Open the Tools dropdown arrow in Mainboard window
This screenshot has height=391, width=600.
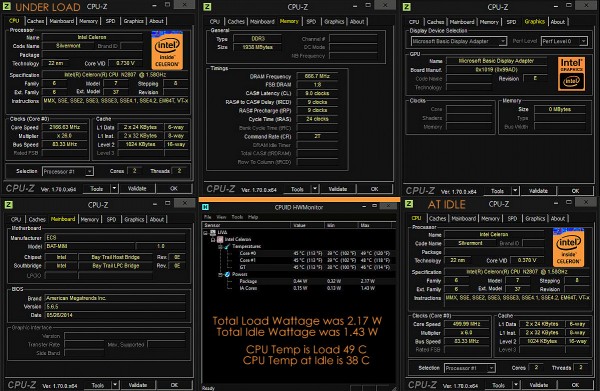click(115, 385)
